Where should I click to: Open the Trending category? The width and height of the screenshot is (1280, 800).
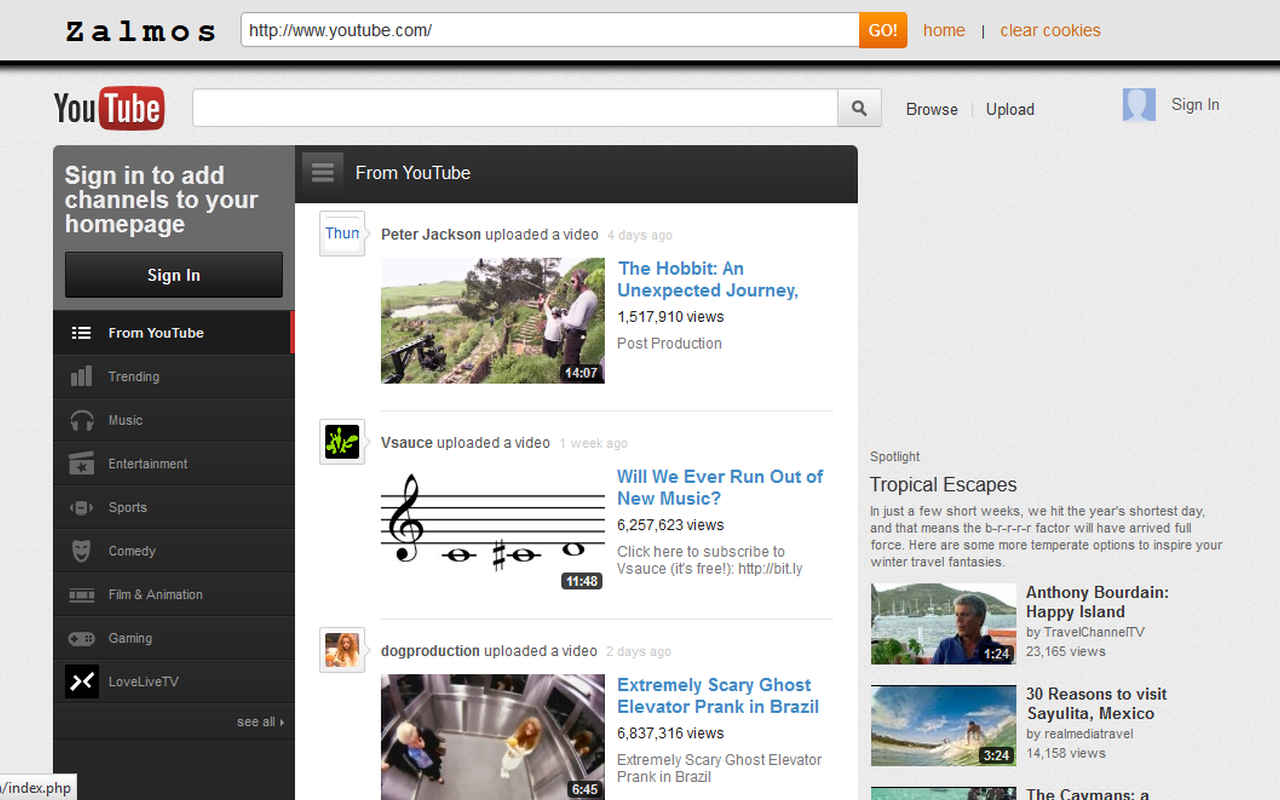174,377
